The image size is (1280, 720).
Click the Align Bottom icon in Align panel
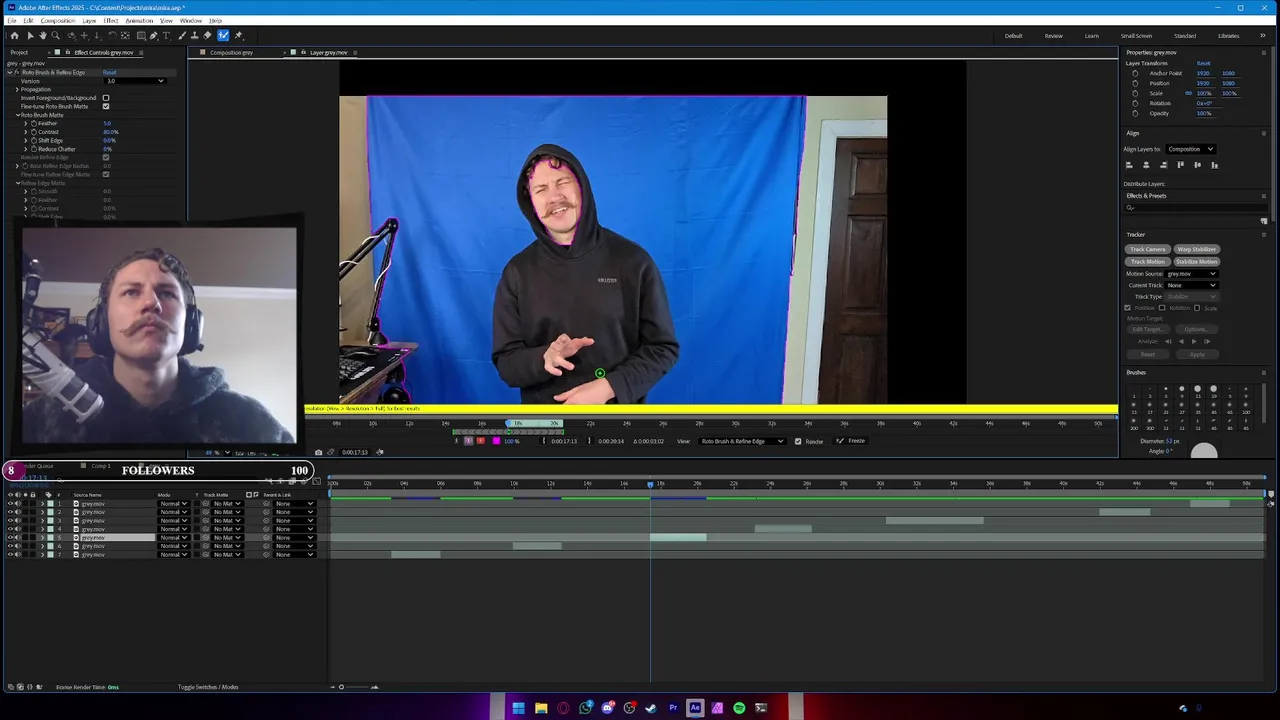1214,165
